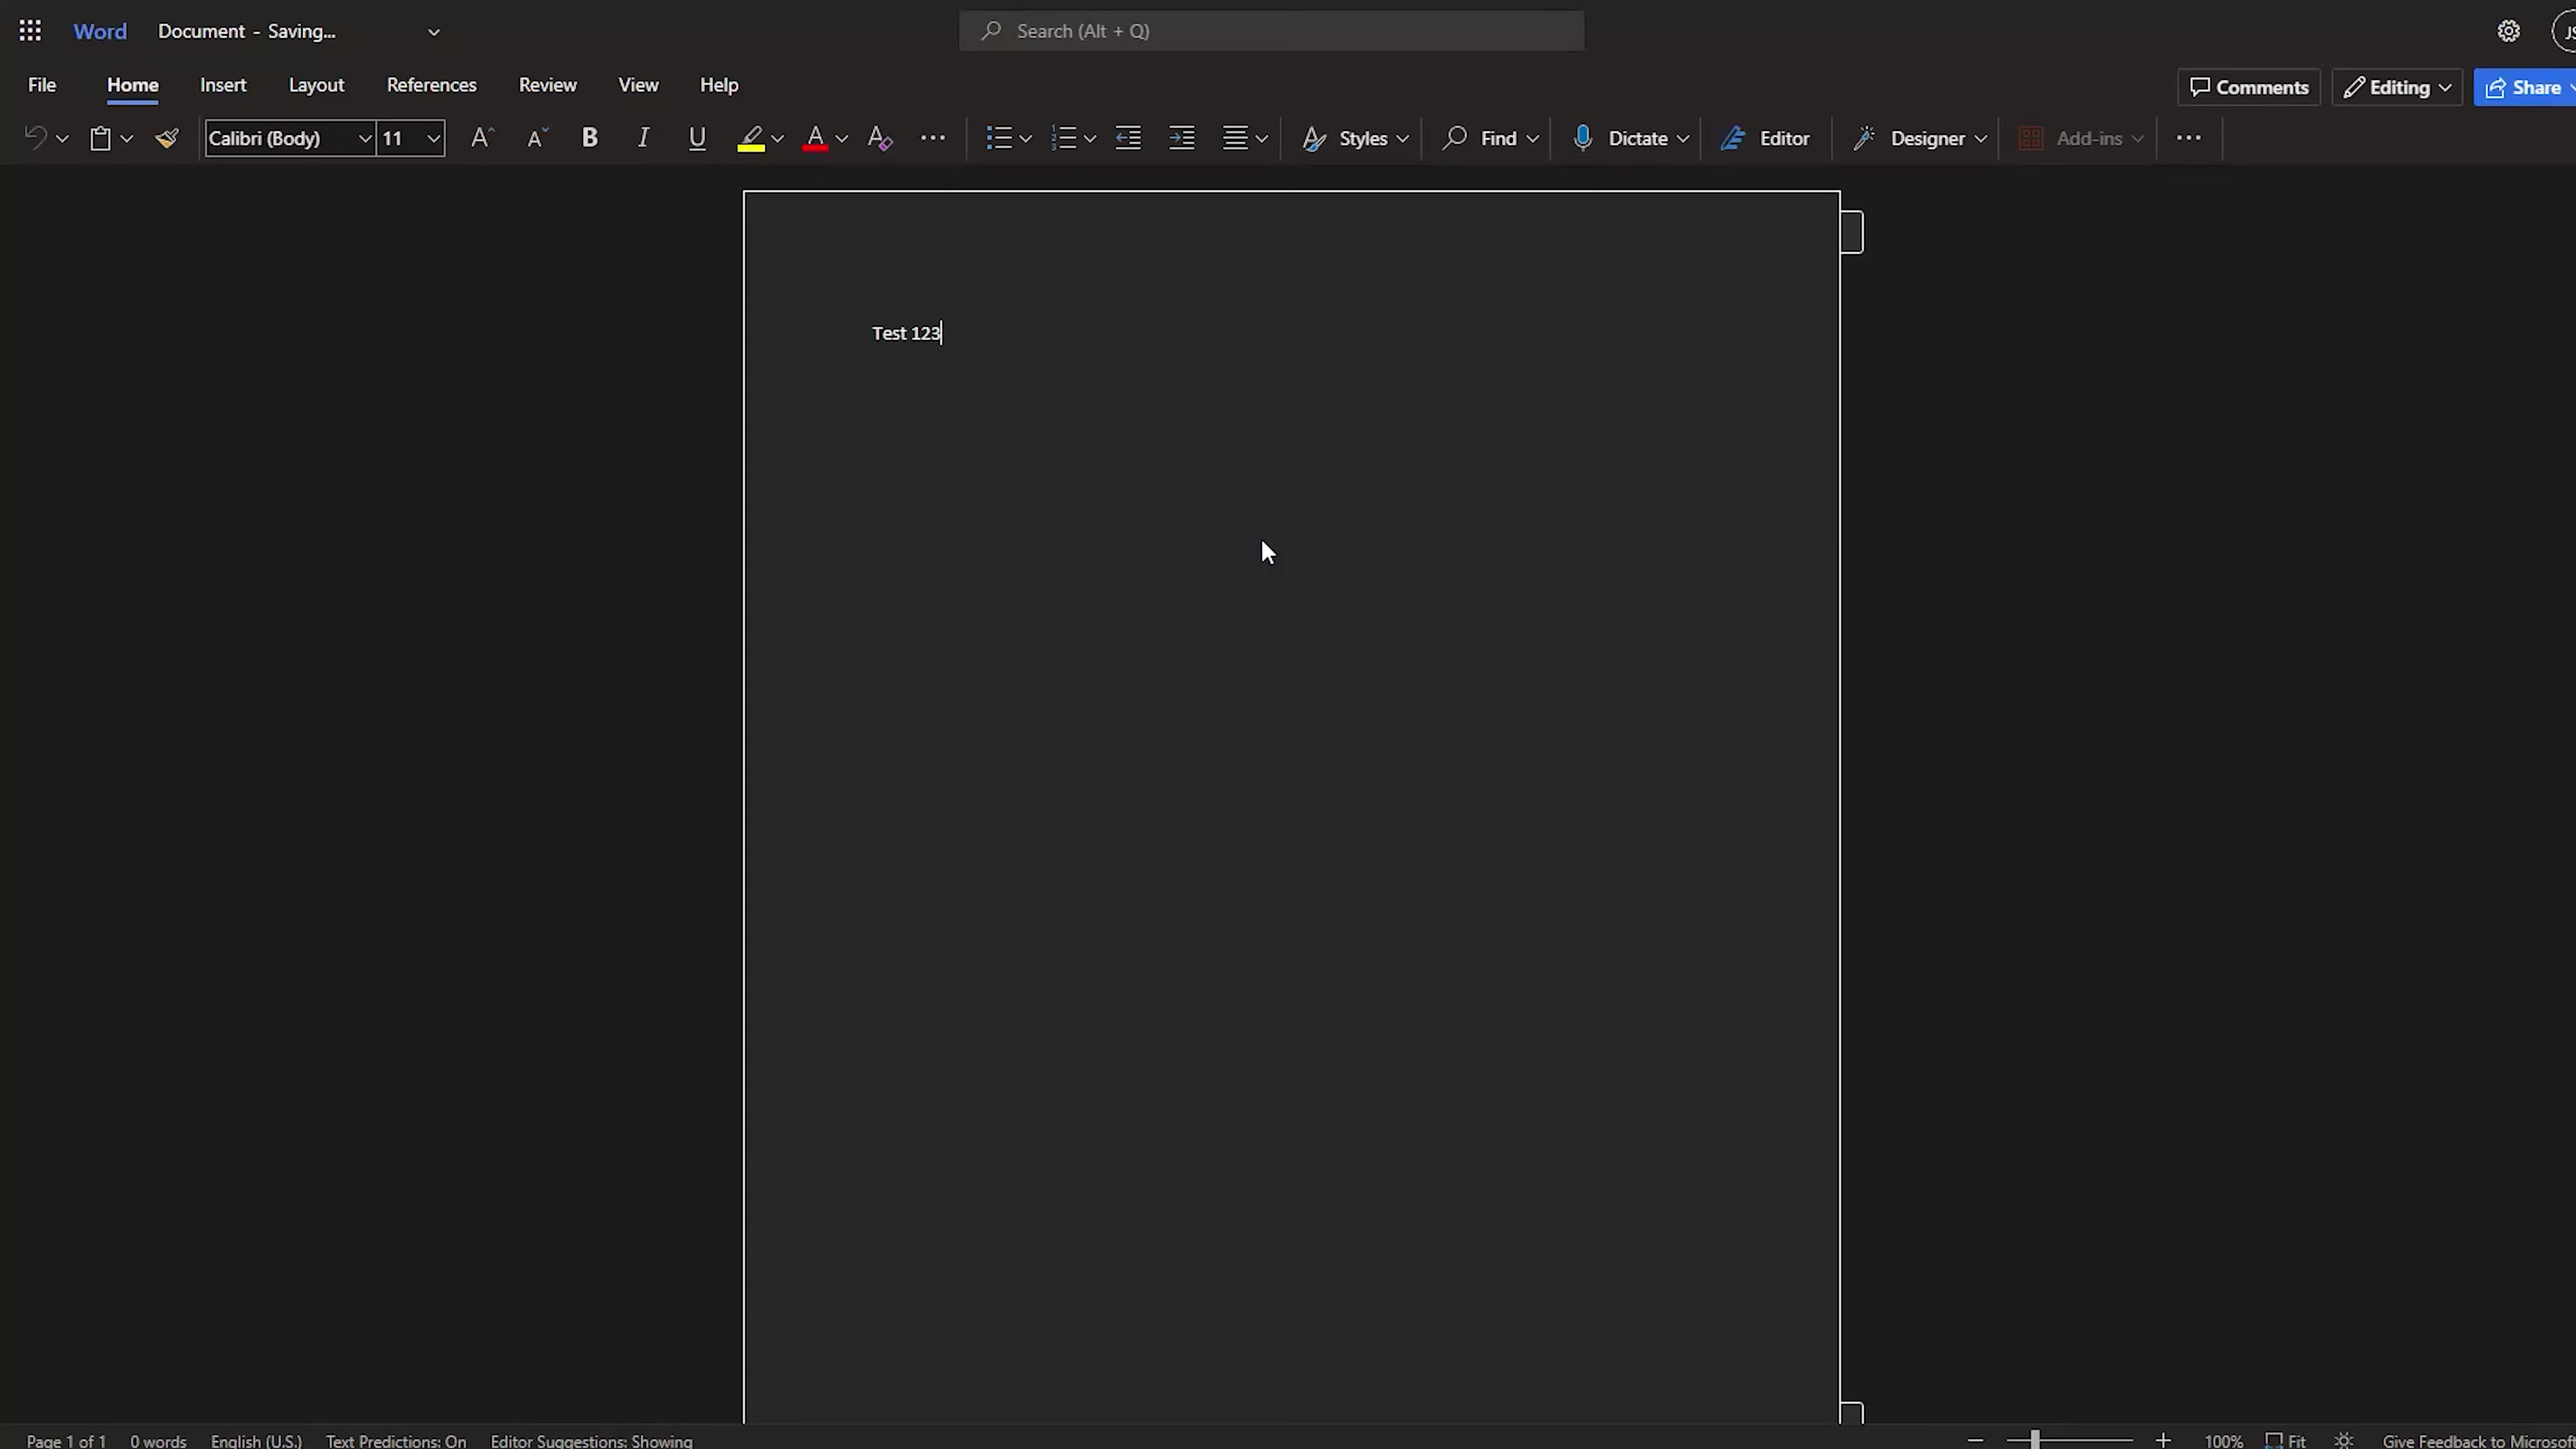The image size is (2576, 1449).
Task: Open the app launcher grid icon
Action: [30, 31]
